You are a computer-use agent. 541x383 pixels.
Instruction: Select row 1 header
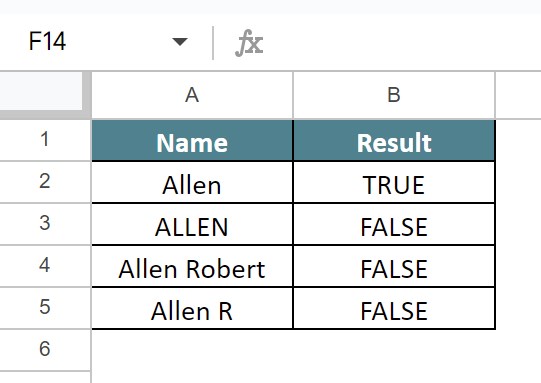coord(45,139)
